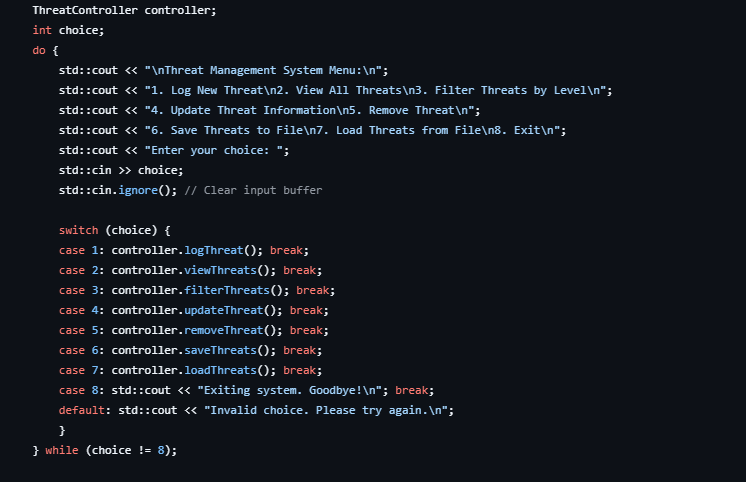This screenshot has height=482, width=746.
Task: Click the while keyword ending the loop
Action: [x=61, y=450]
